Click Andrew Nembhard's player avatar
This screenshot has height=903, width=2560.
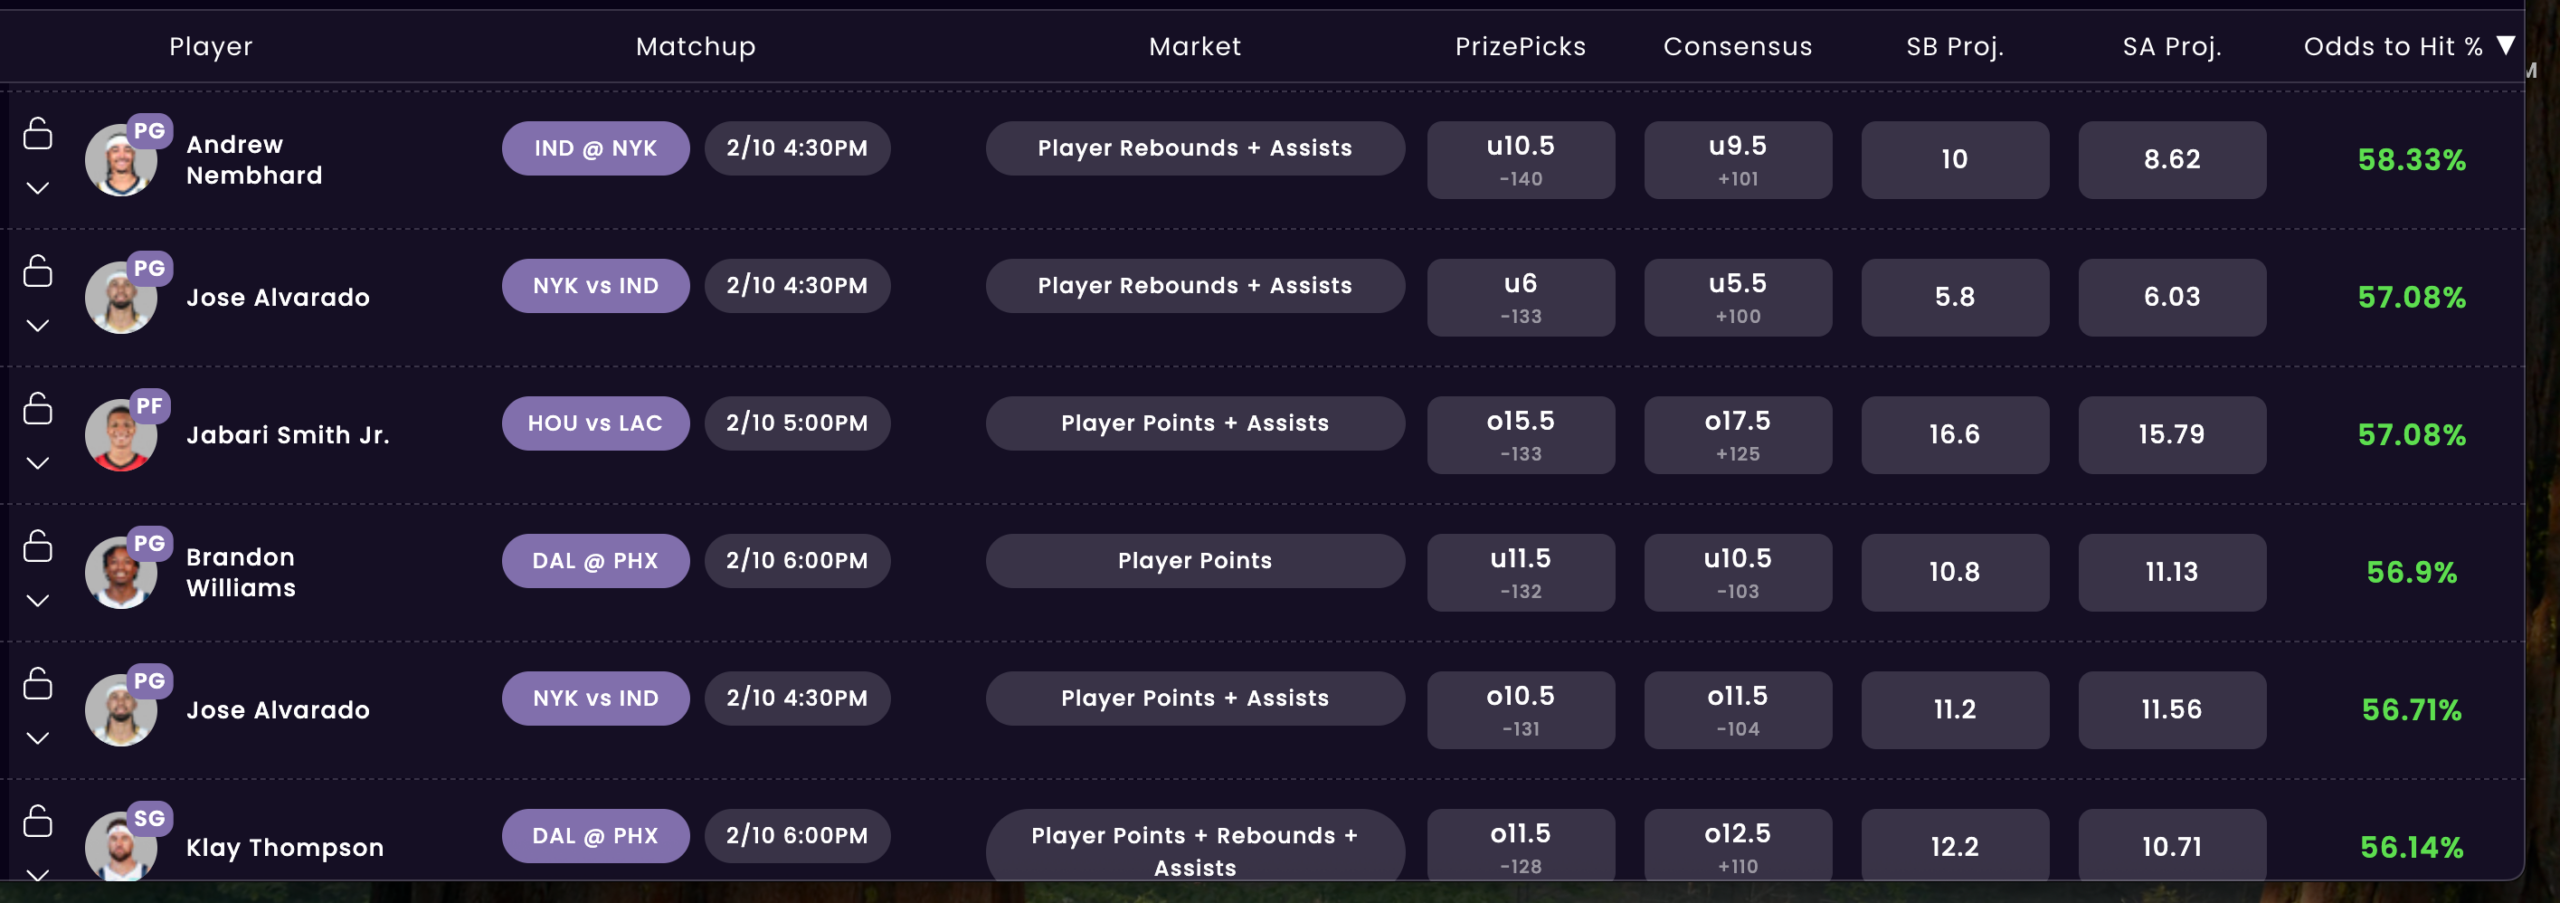119,162
